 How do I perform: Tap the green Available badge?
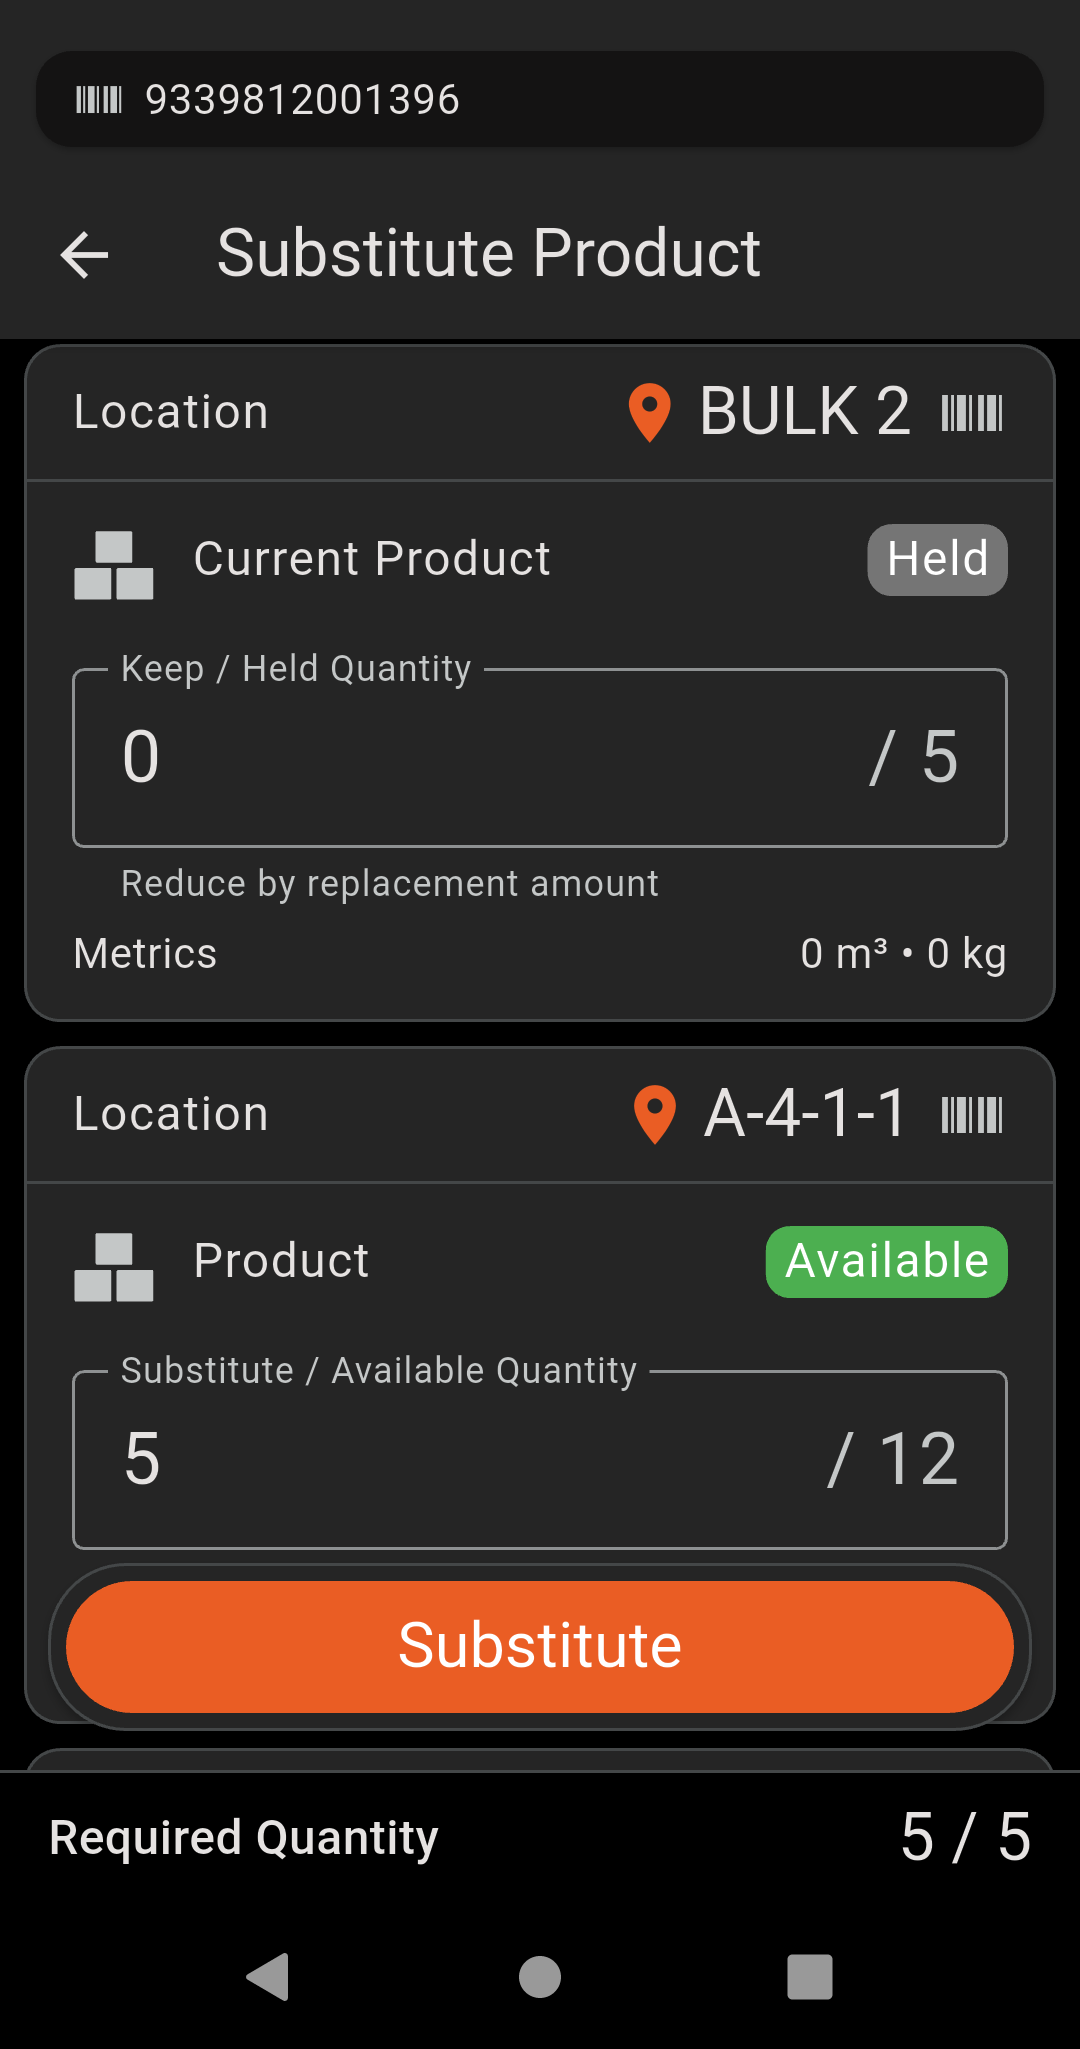886,1261
